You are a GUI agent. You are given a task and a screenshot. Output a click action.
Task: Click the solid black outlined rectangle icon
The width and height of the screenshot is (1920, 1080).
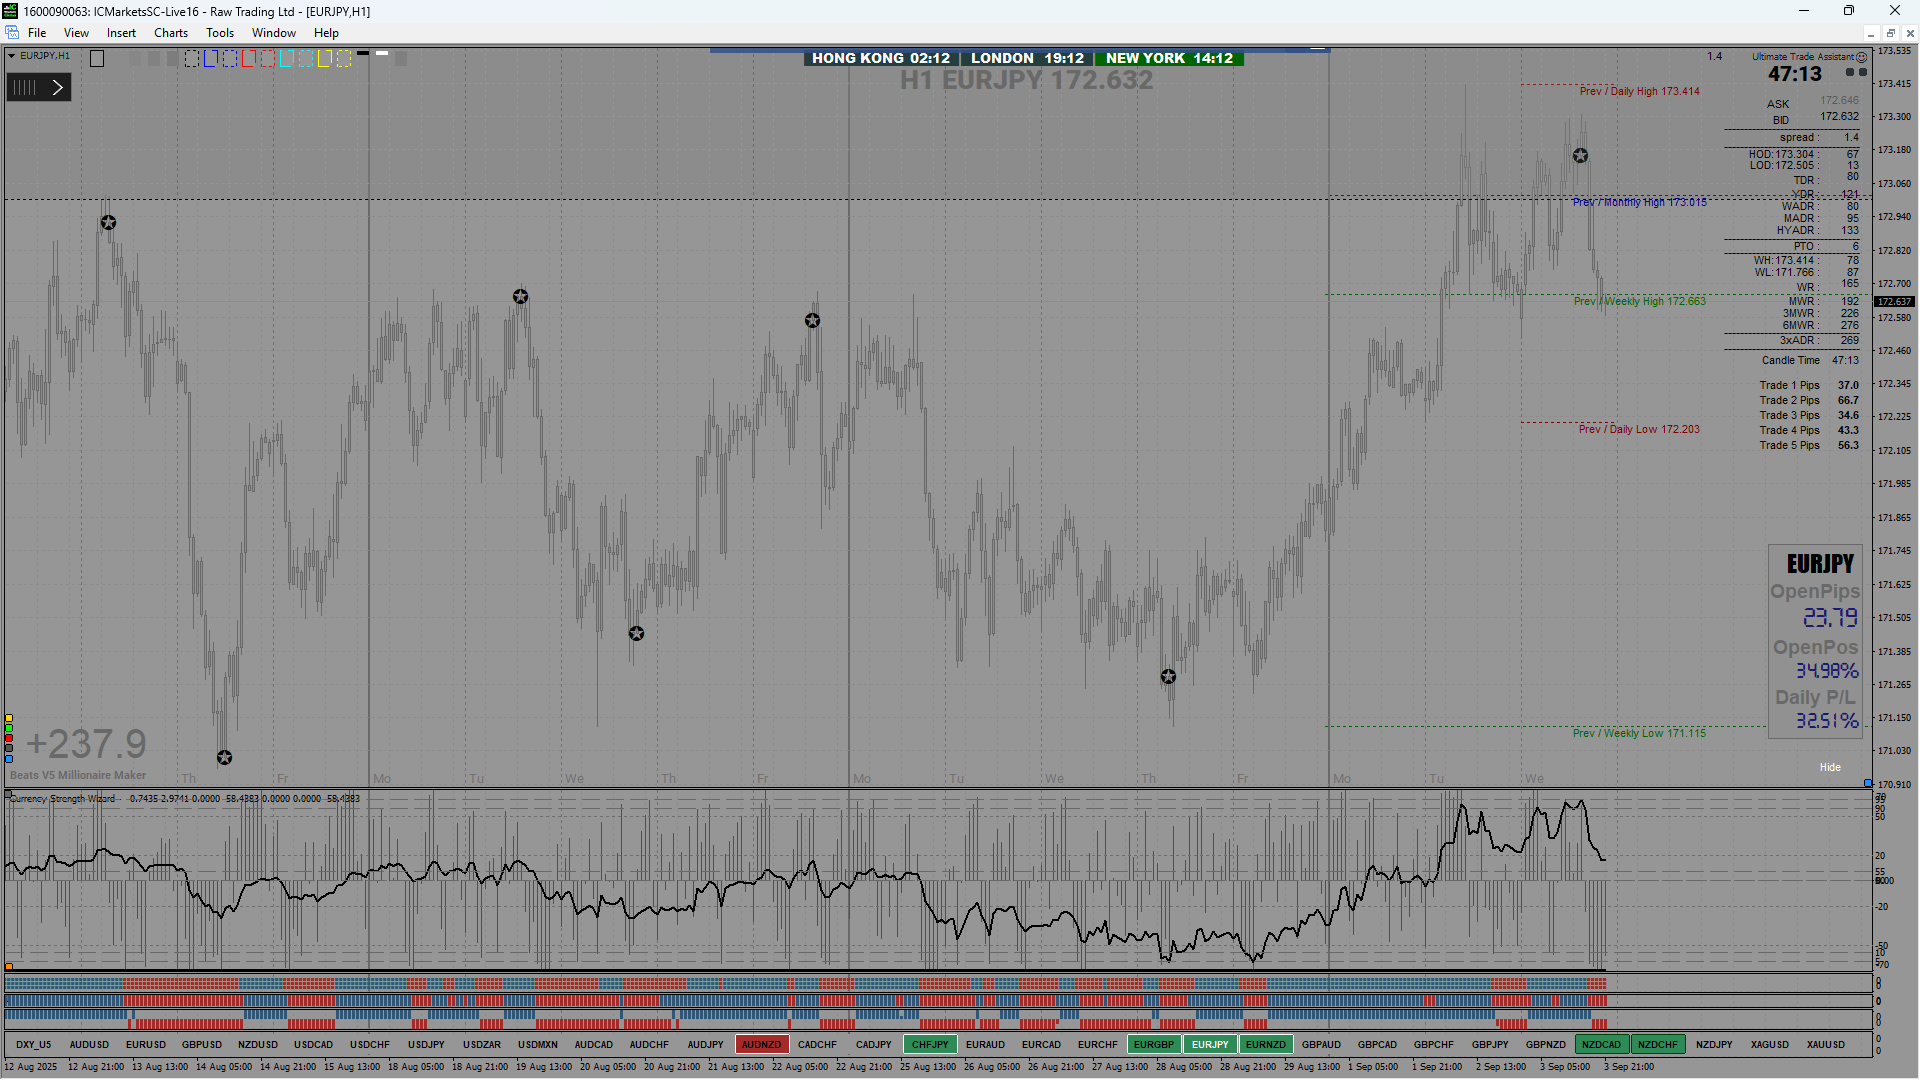(x=97, y=59)
